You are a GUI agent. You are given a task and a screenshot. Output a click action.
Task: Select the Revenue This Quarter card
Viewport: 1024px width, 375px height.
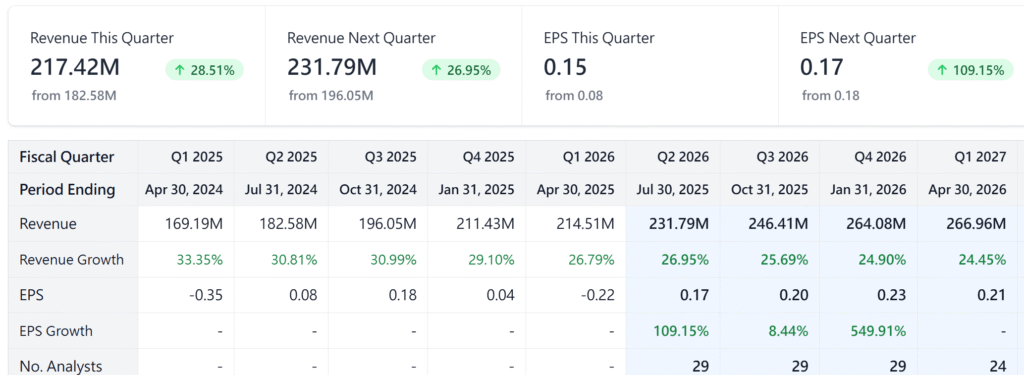tap(137, 65)
